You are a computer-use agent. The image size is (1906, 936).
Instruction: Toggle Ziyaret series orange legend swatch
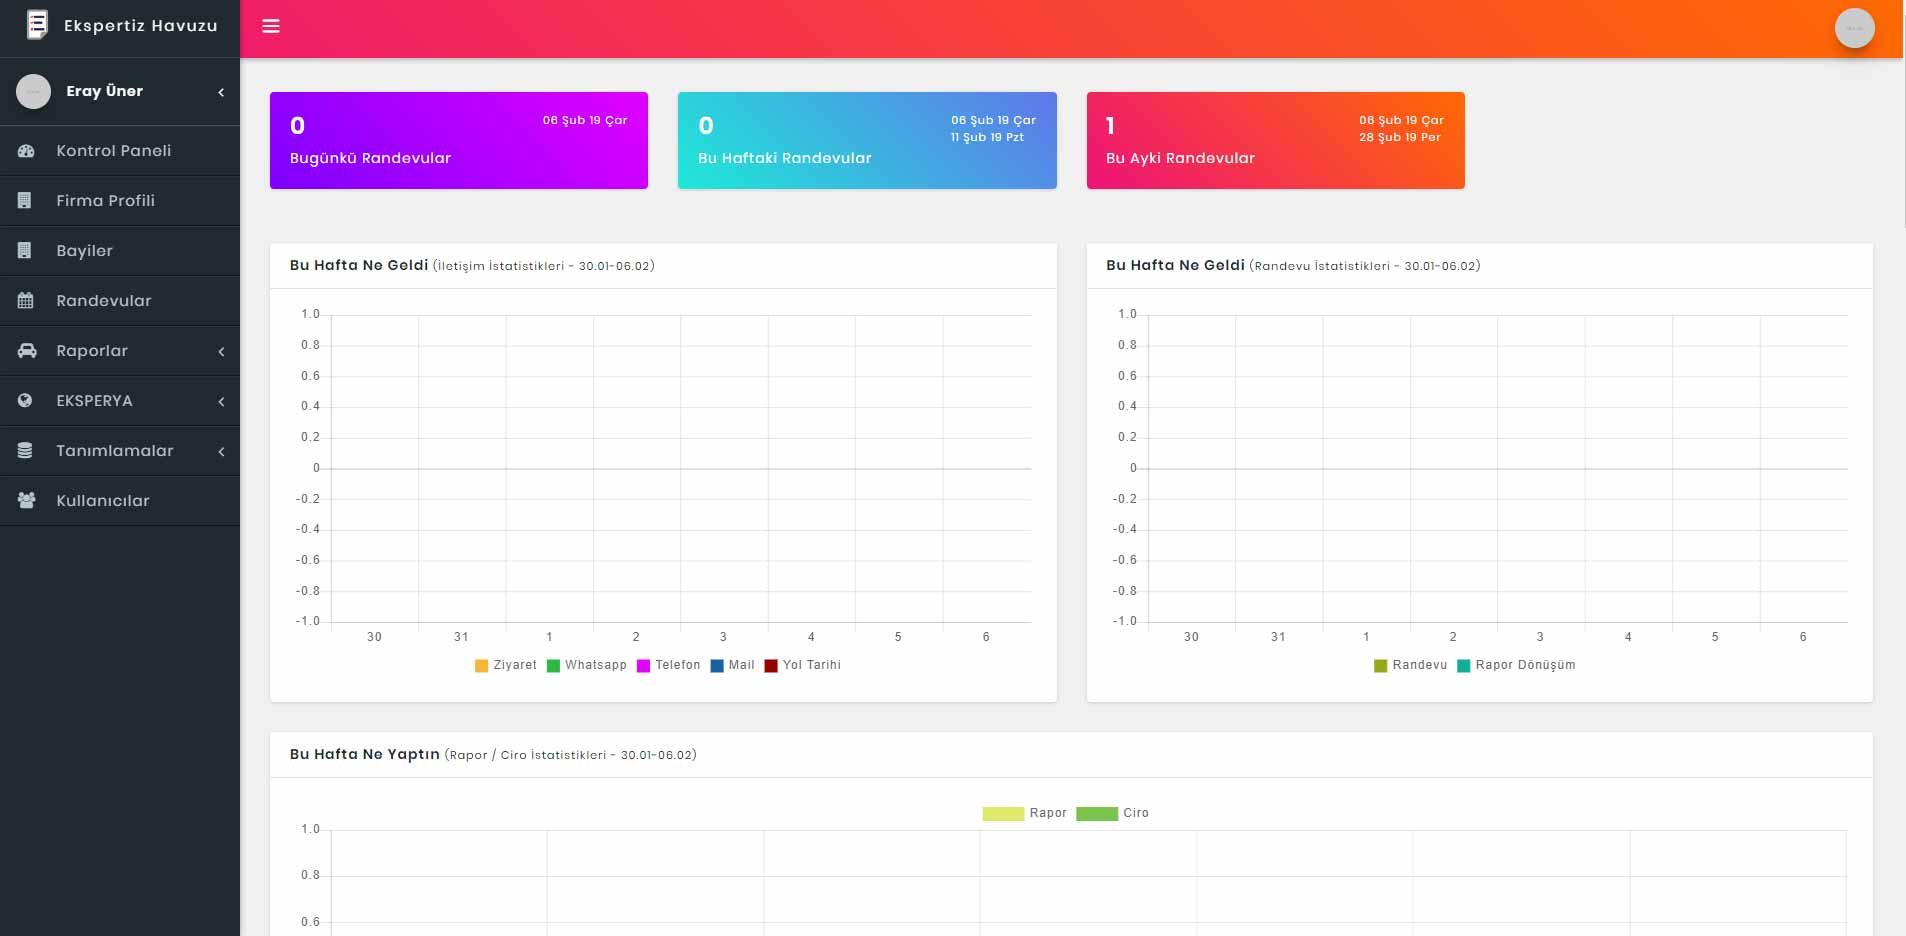(481, 666)
